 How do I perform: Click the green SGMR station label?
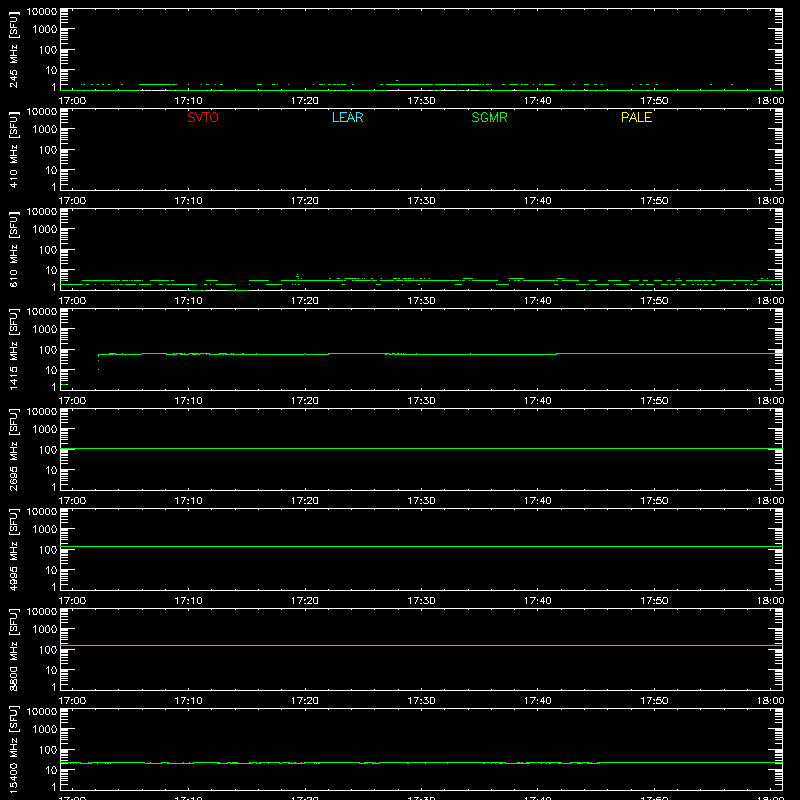click(489, 117)
